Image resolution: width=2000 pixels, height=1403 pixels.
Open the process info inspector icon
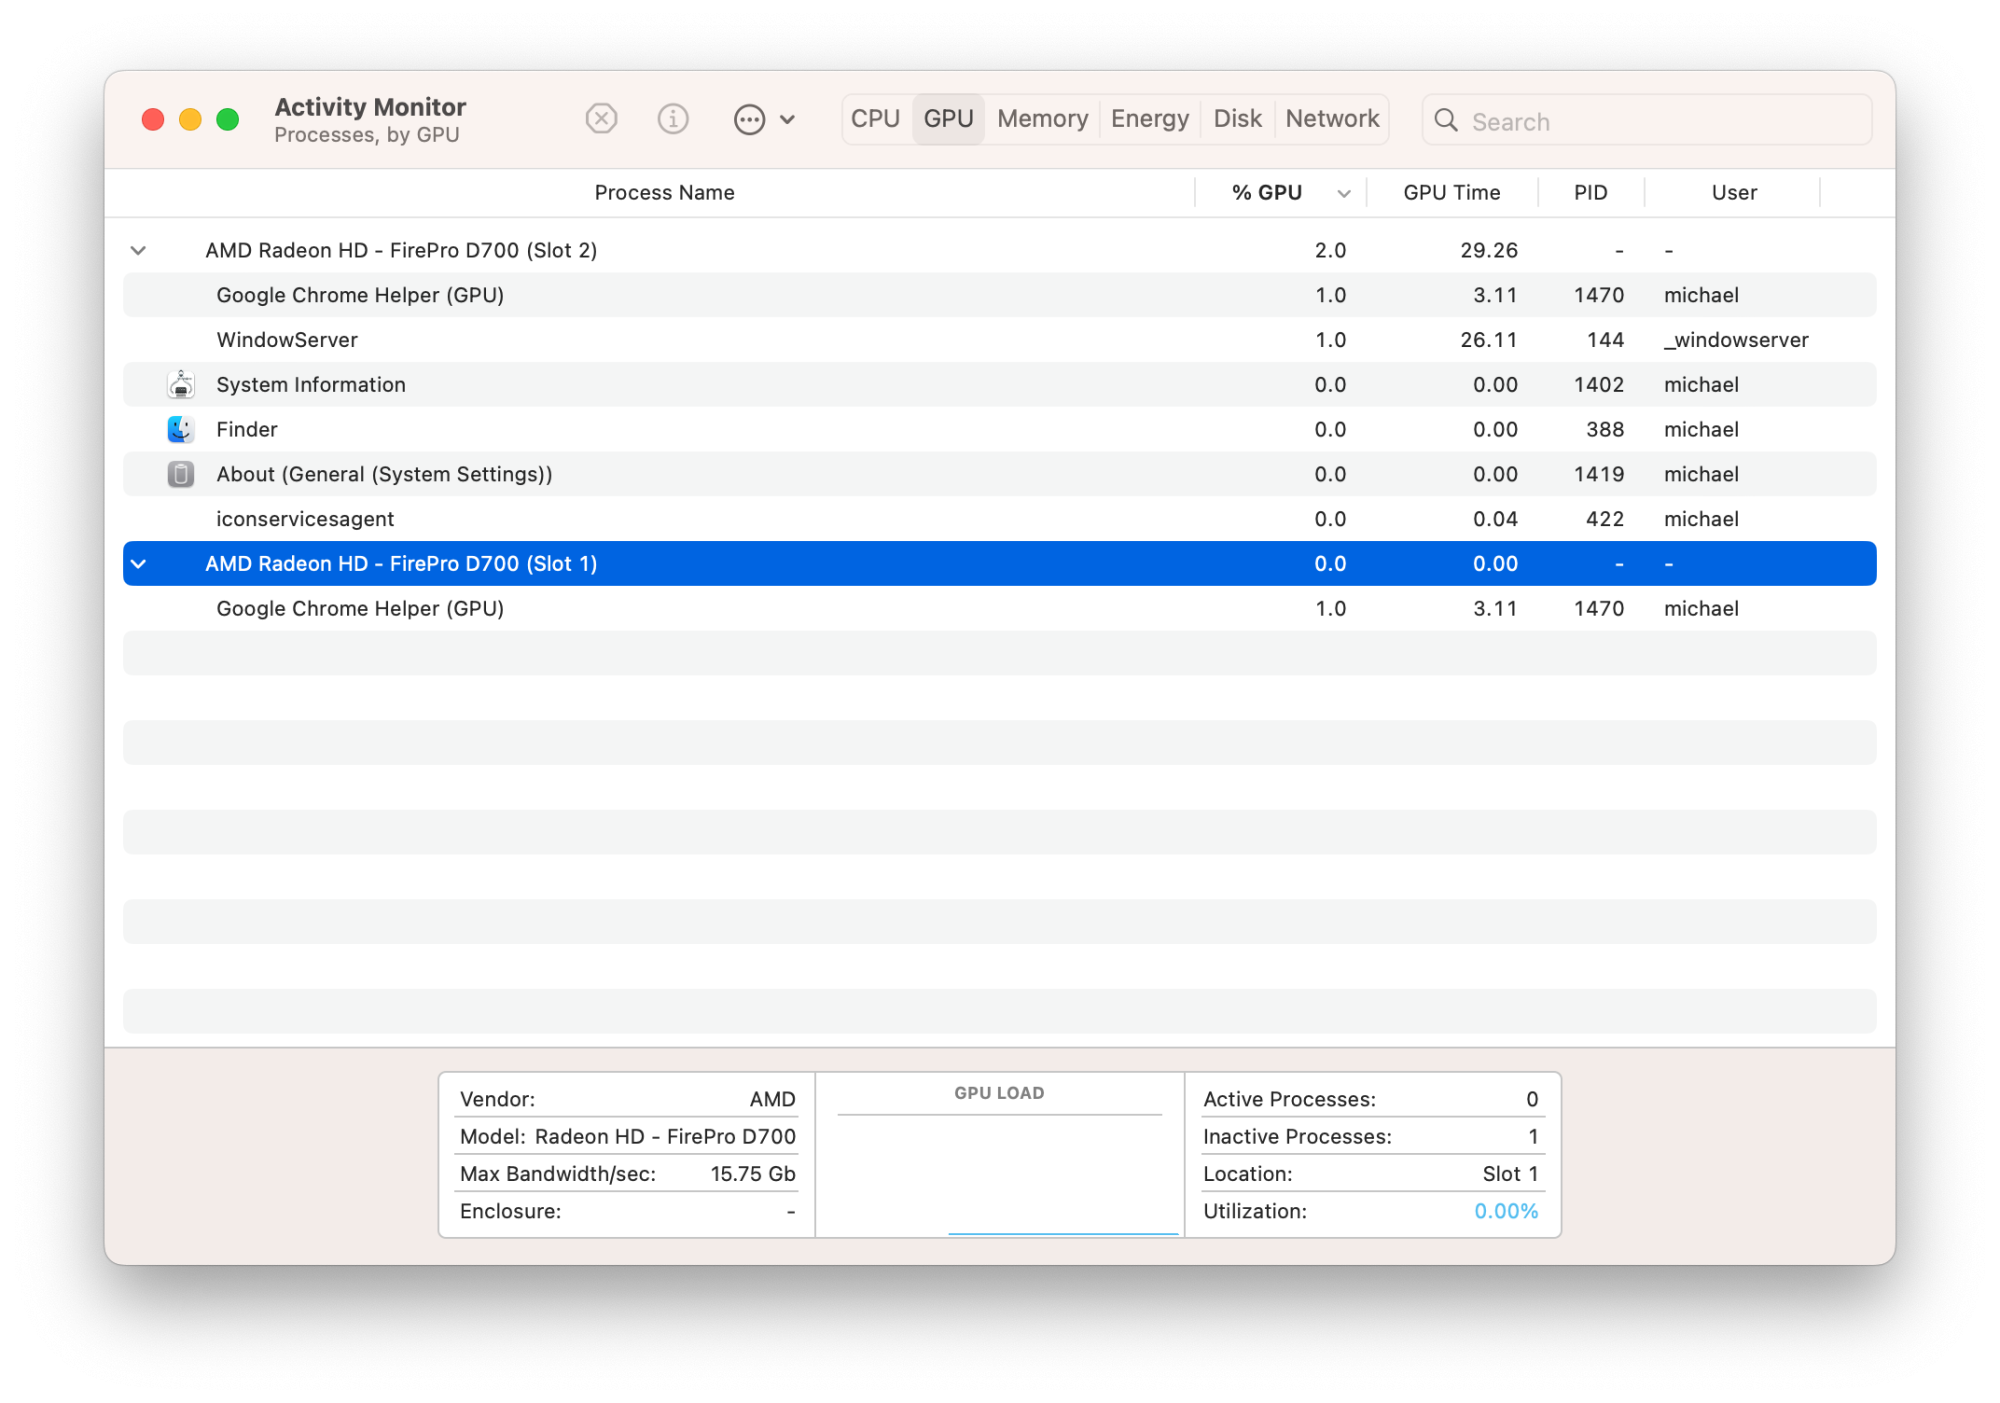tap(673, 119)
